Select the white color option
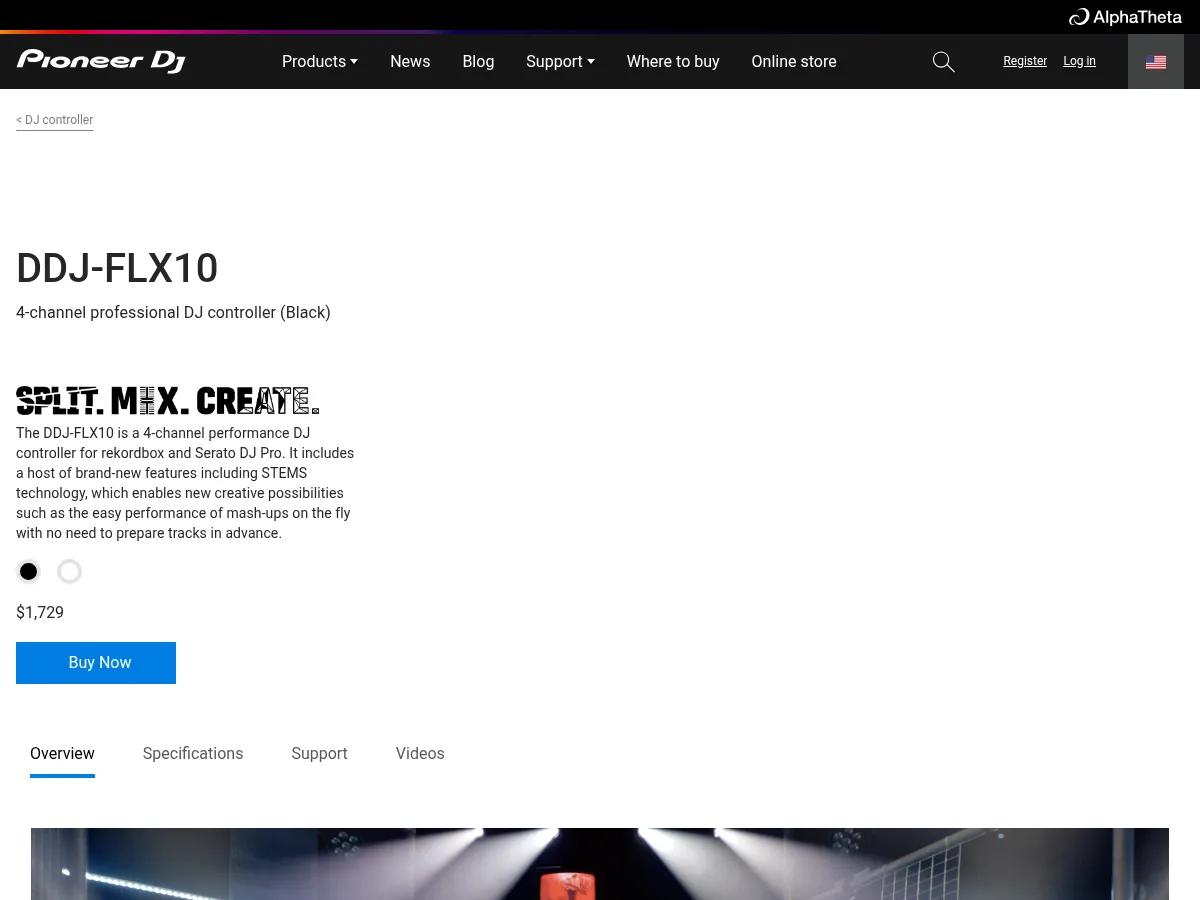This screenshot has height=900, width=1200. click(x=69, y=571)
